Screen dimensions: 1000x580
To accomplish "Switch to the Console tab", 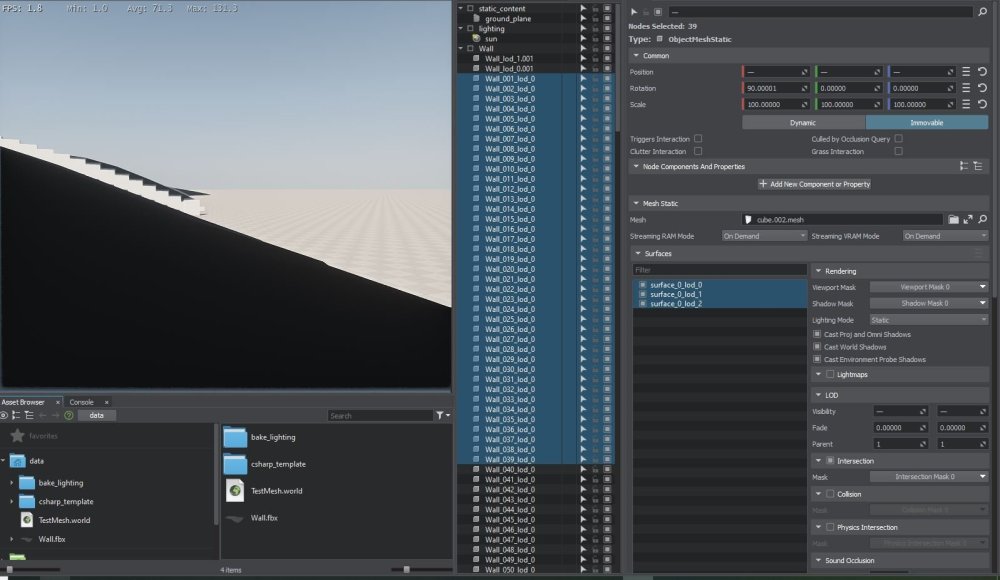I will coord(81,402).
